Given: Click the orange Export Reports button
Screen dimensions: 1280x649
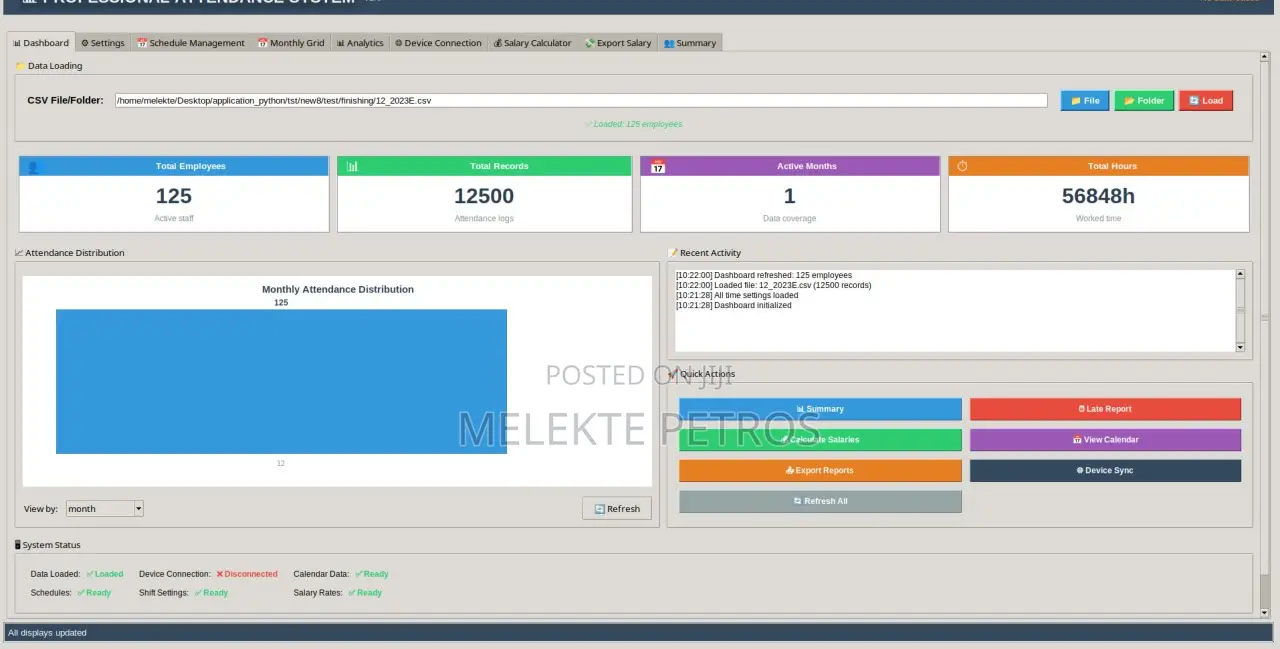Looking at the screenshot, I should tap(820, 470).
